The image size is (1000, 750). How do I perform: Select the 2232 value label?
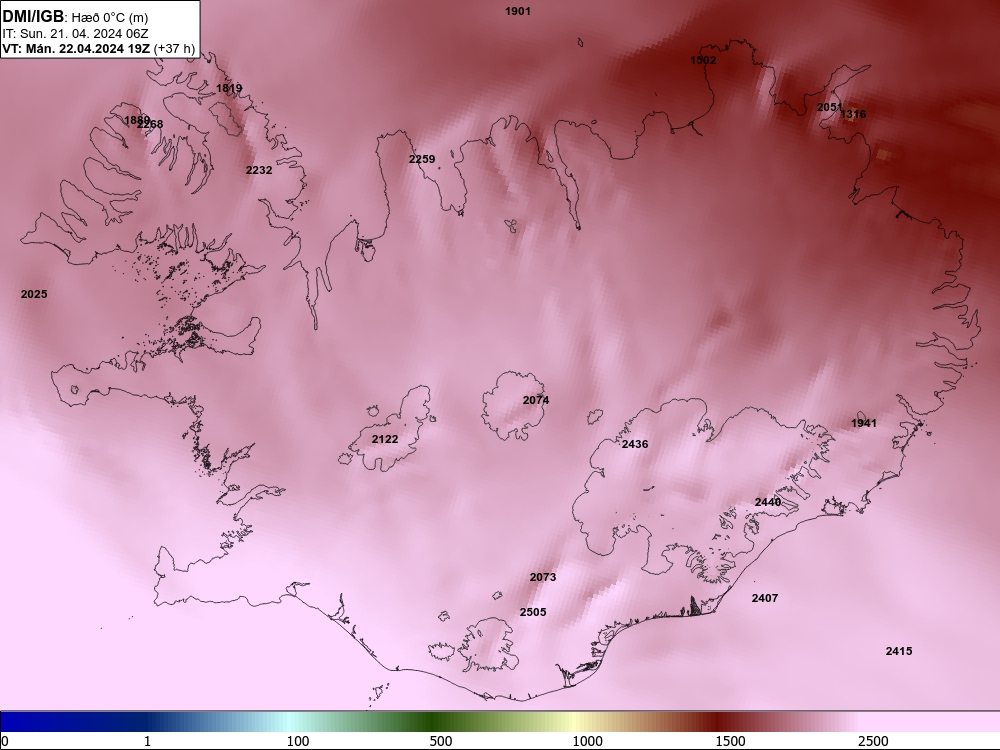point(259,170)
